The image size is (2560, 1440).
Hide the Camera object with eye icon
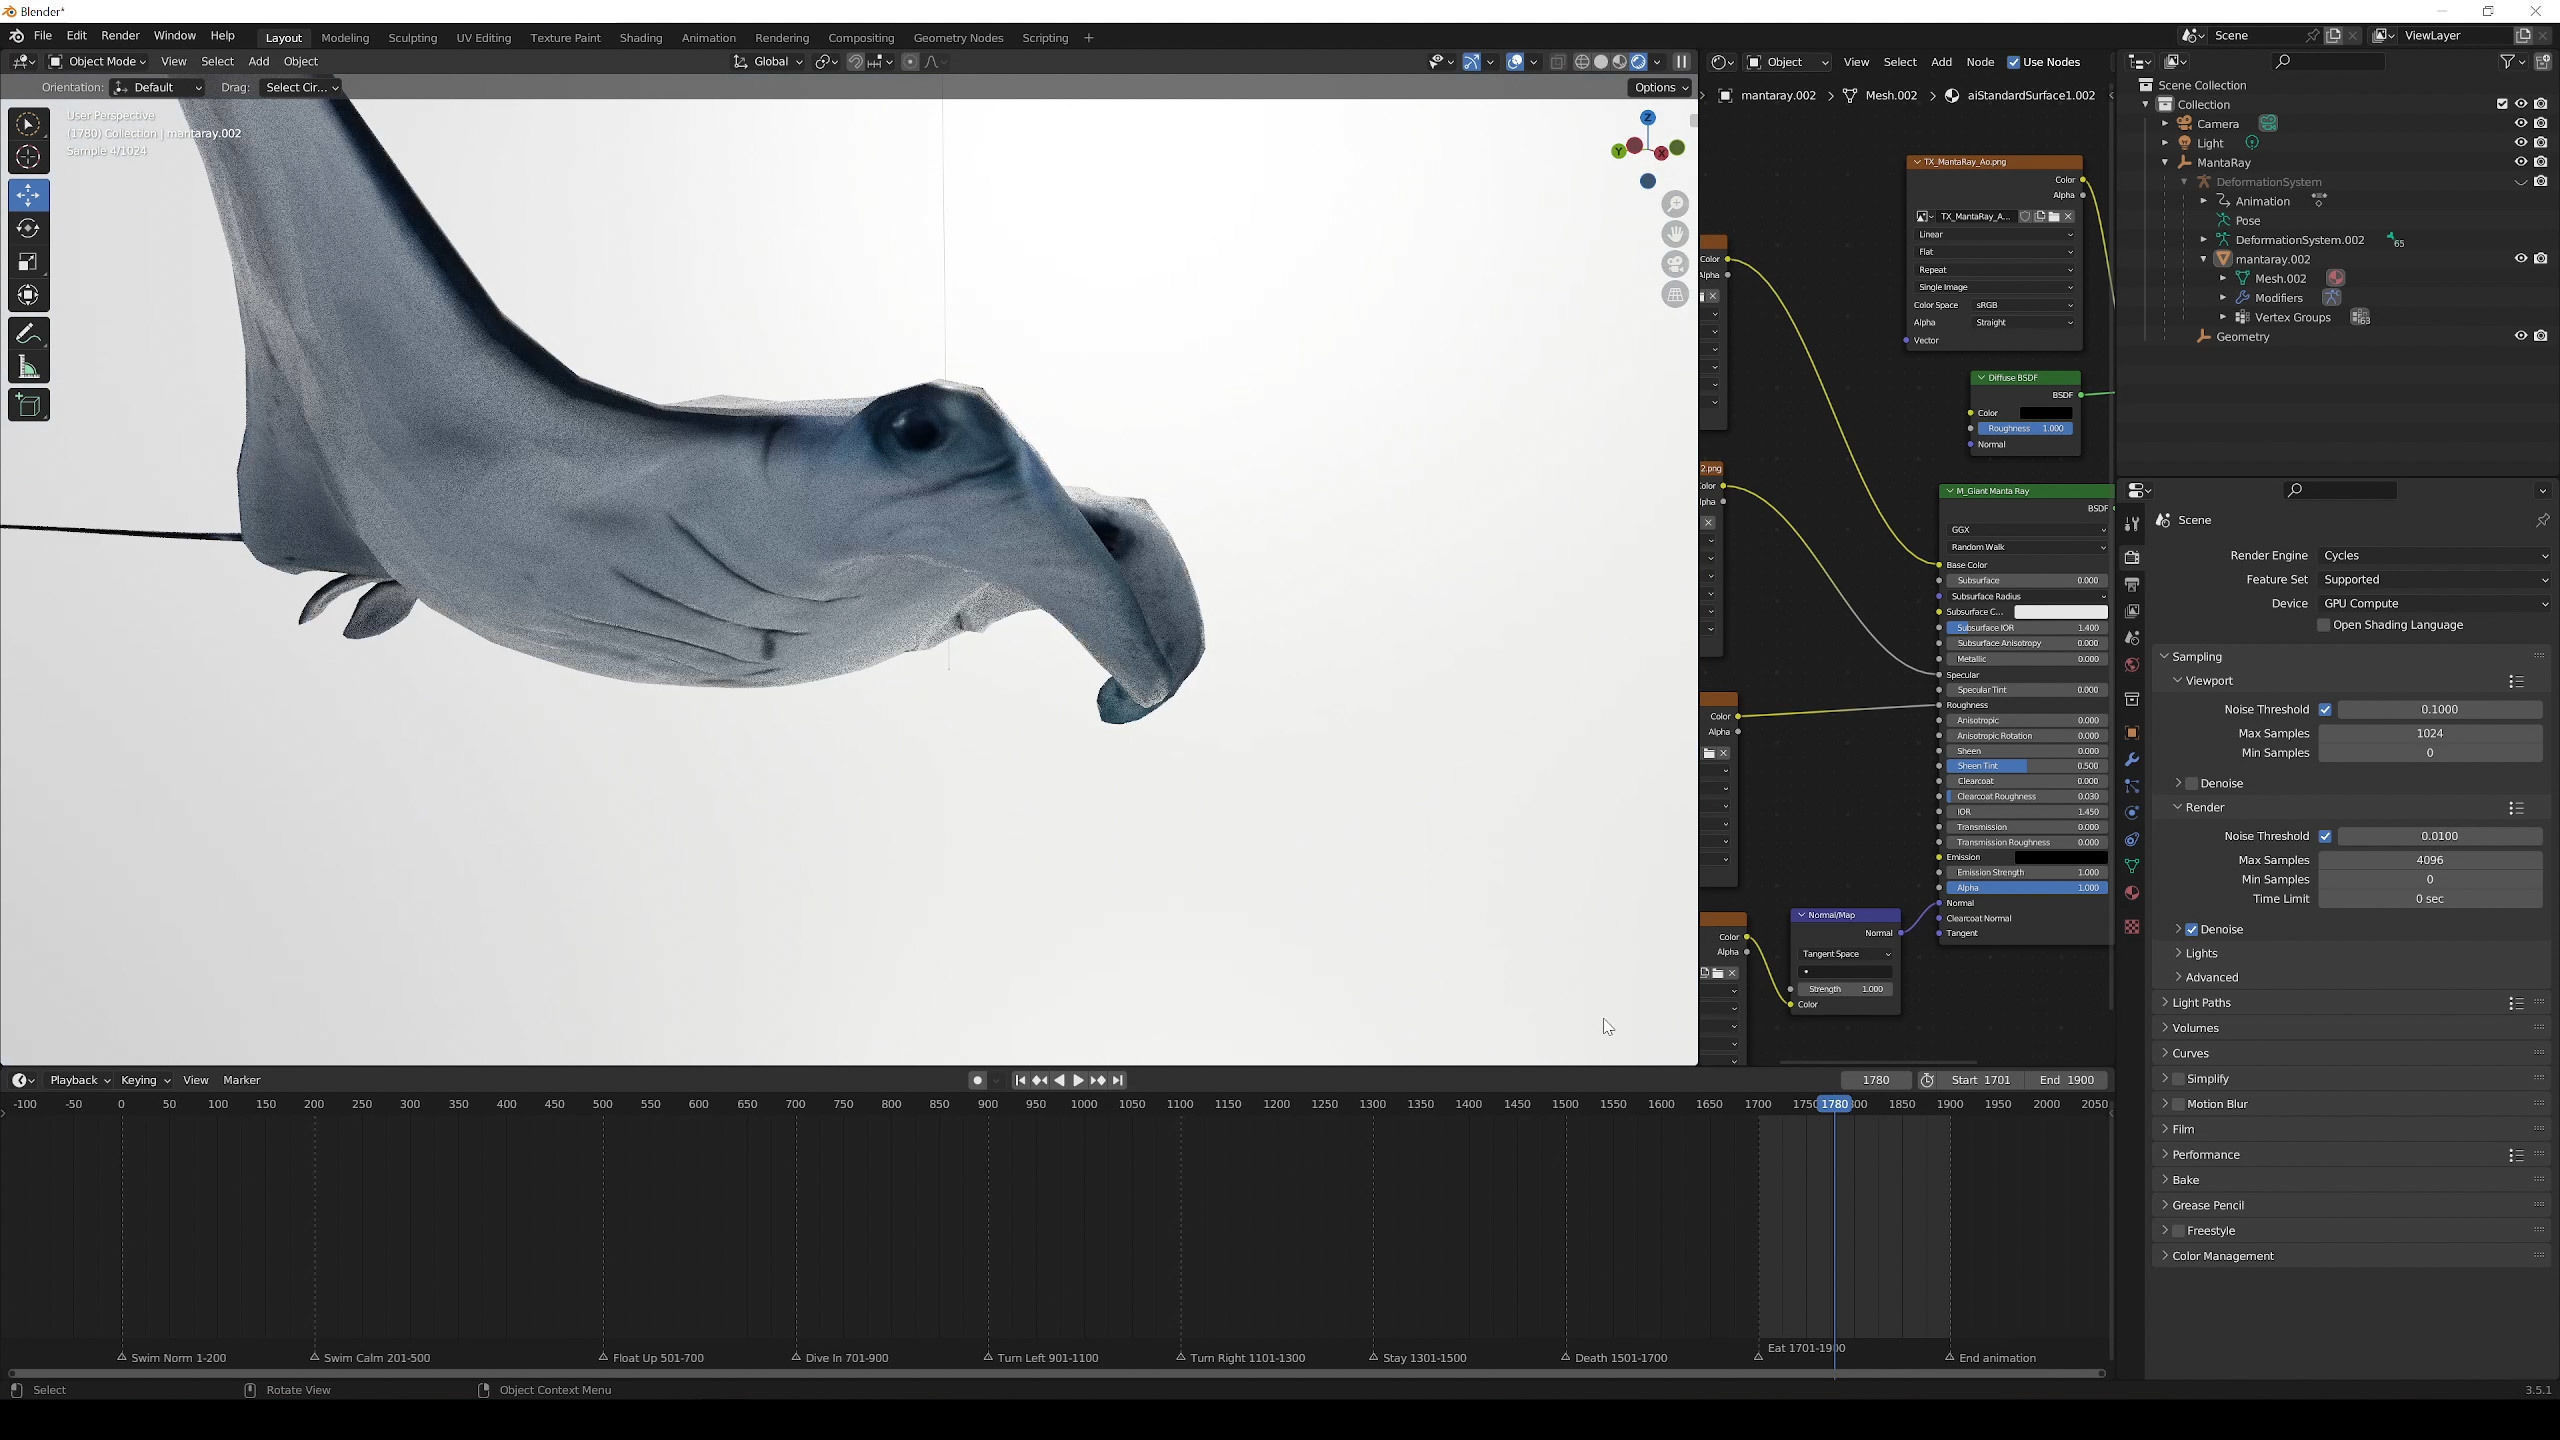click(2520, 124)
